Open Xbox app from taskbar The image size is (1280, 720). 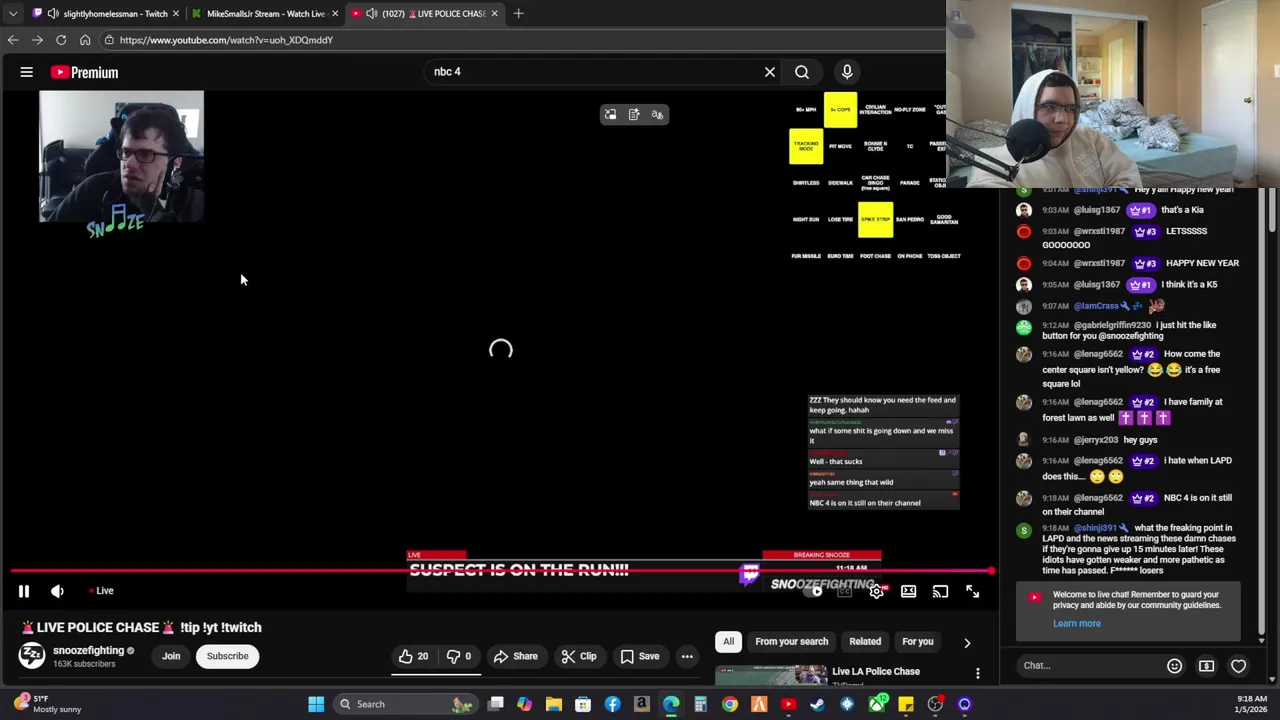click(877, 704)
